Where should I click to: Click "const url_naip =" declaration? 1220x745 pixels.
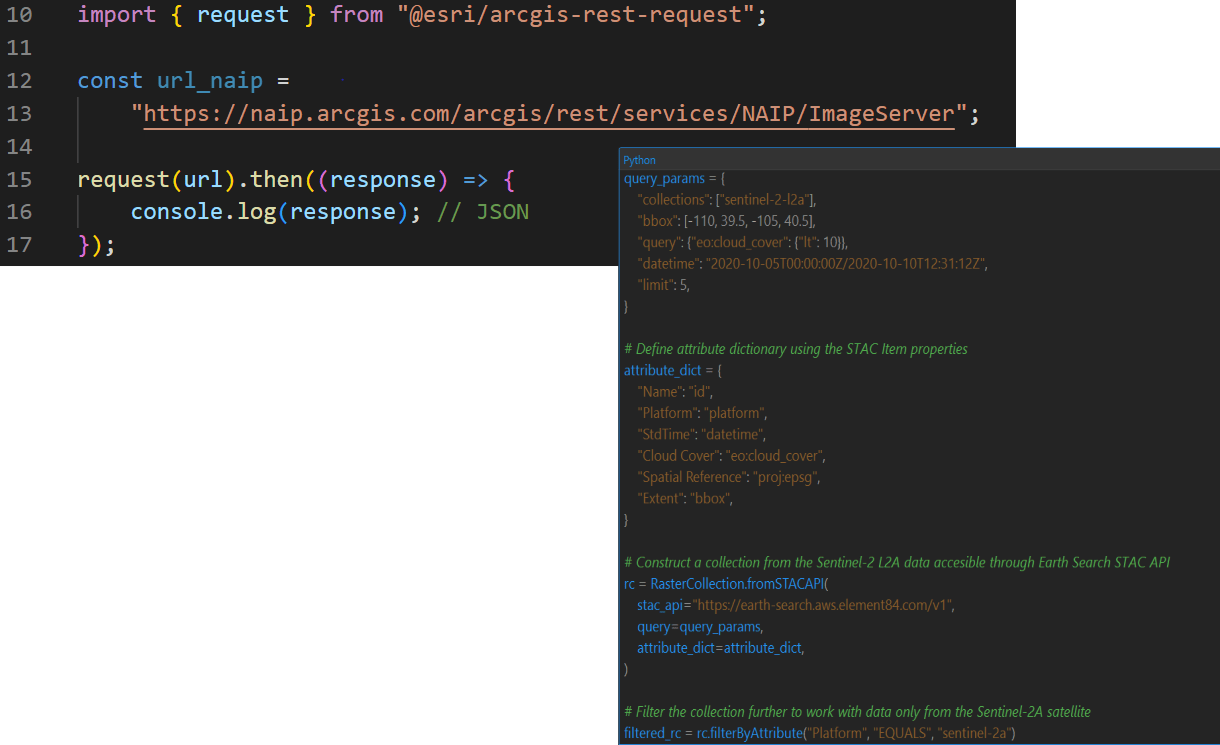point(183,81)
